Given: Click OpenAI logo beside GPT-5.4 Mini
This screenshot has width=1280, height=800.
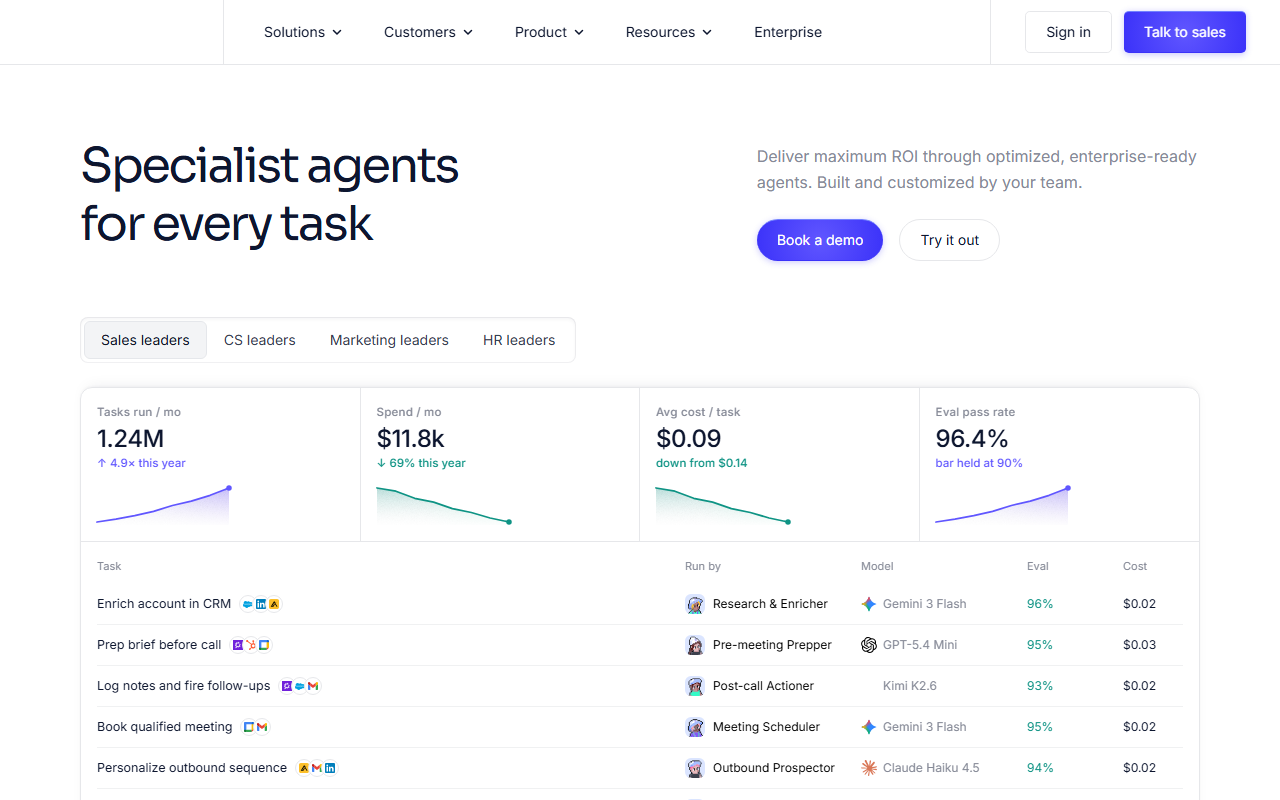Looking at the screenshot, I should 869,645.
